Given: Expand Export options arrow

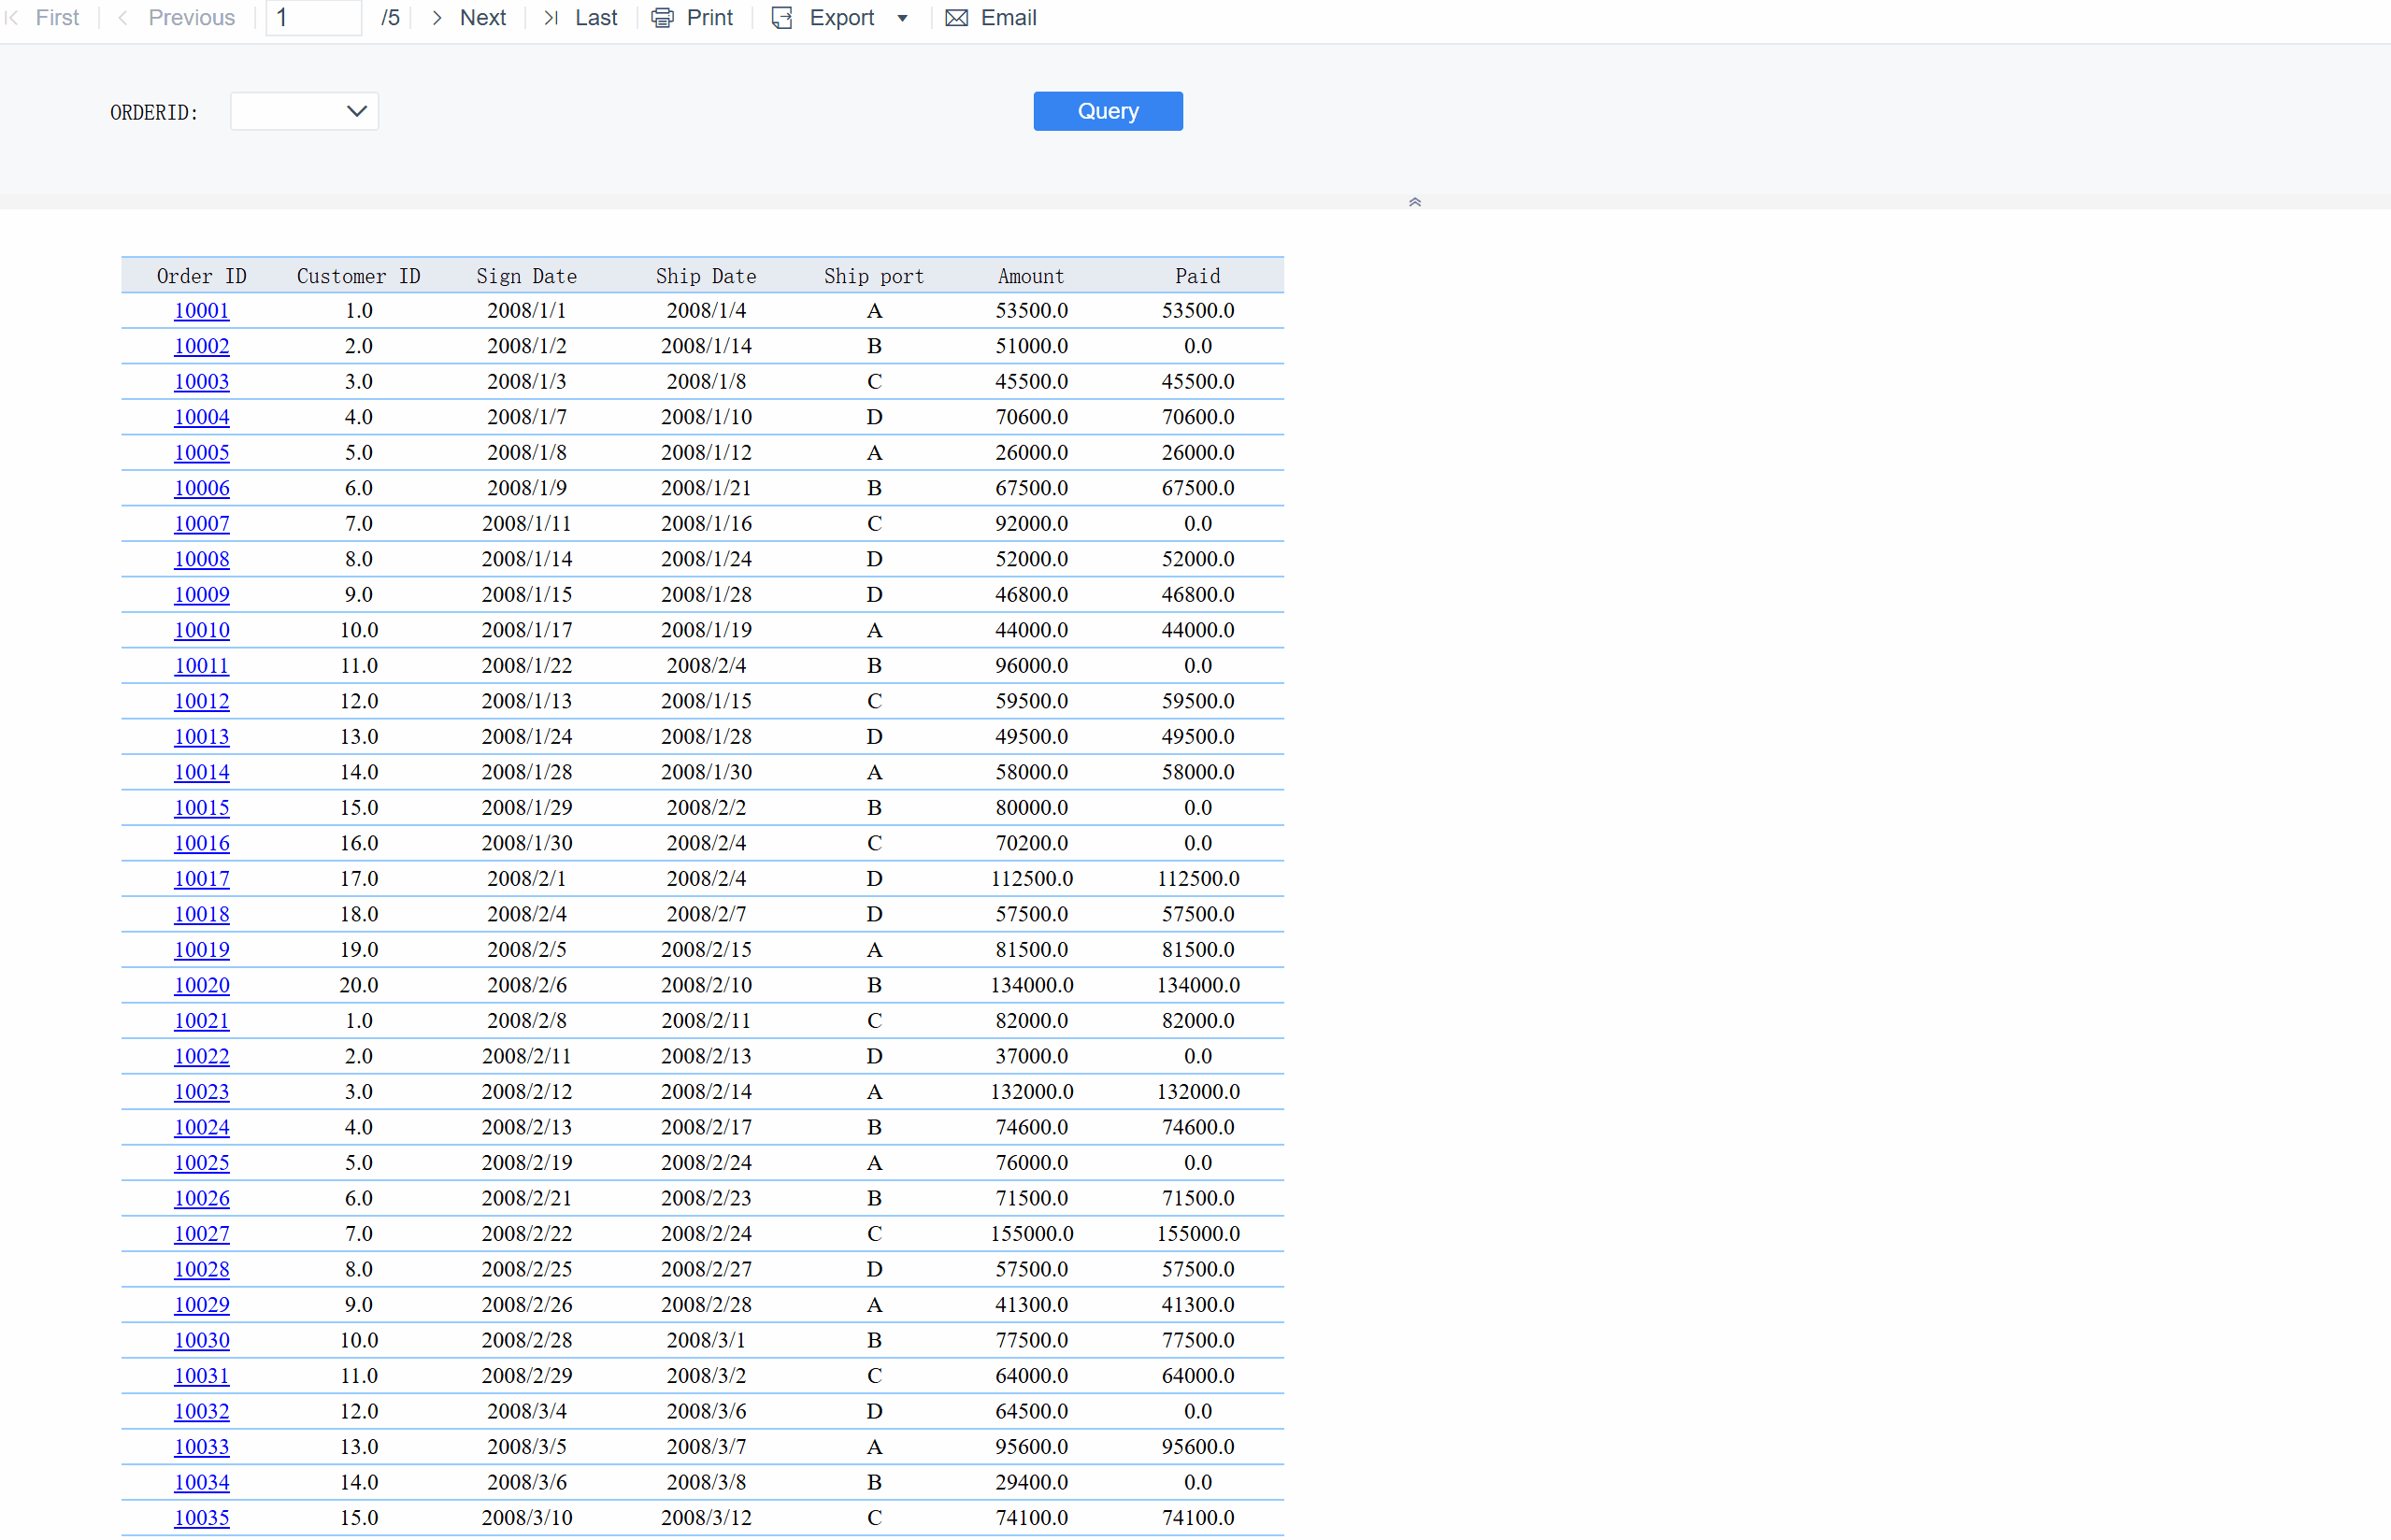Looking at the screenshot, I should [902, 18].
